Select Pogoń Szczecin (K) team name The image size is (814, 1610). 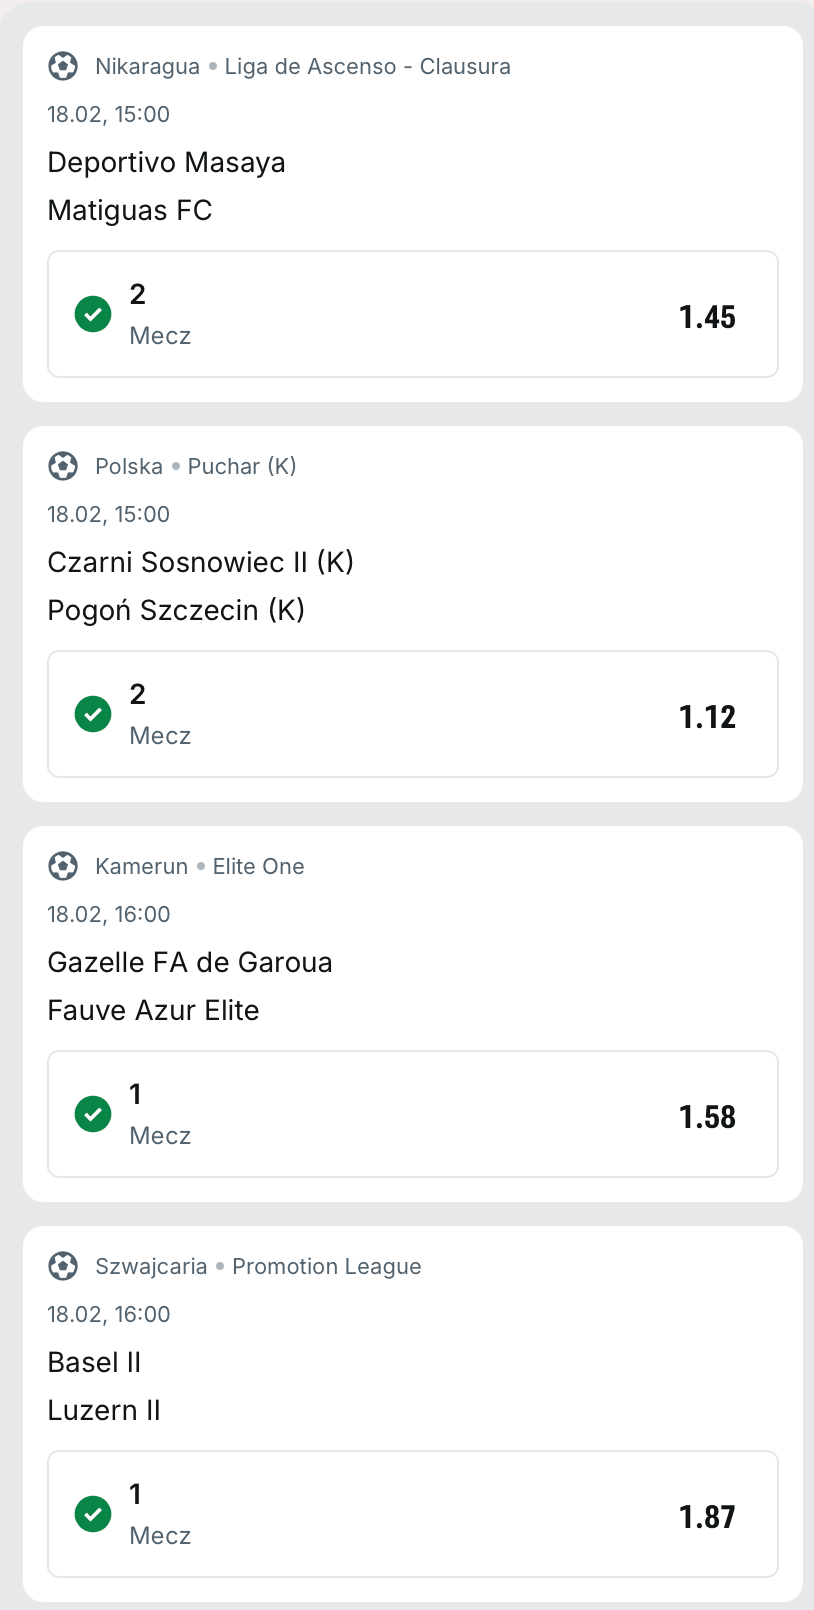176,610
